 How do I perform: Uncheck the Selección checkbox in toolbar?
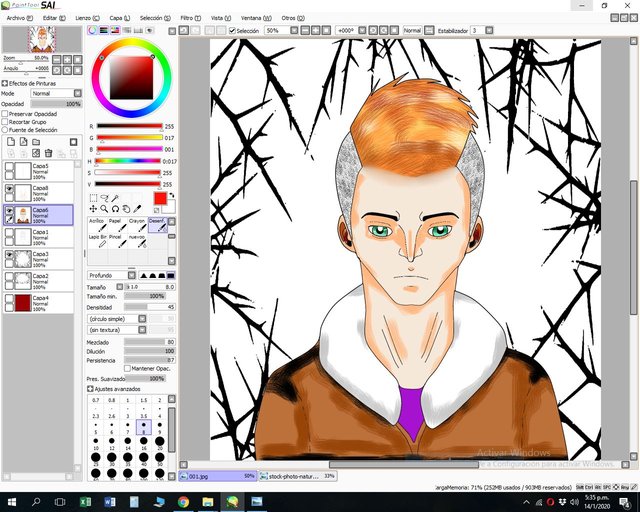[x=232, y=31]
